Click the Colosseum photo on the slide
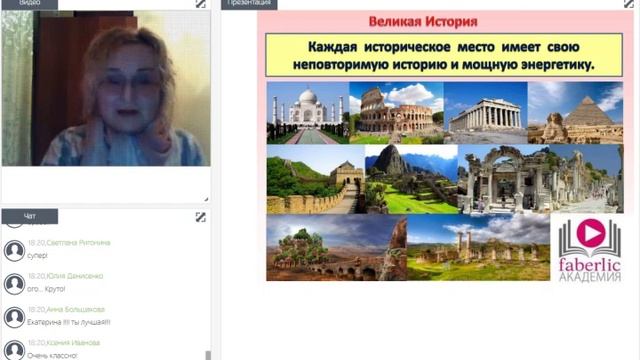 (396, 113)
